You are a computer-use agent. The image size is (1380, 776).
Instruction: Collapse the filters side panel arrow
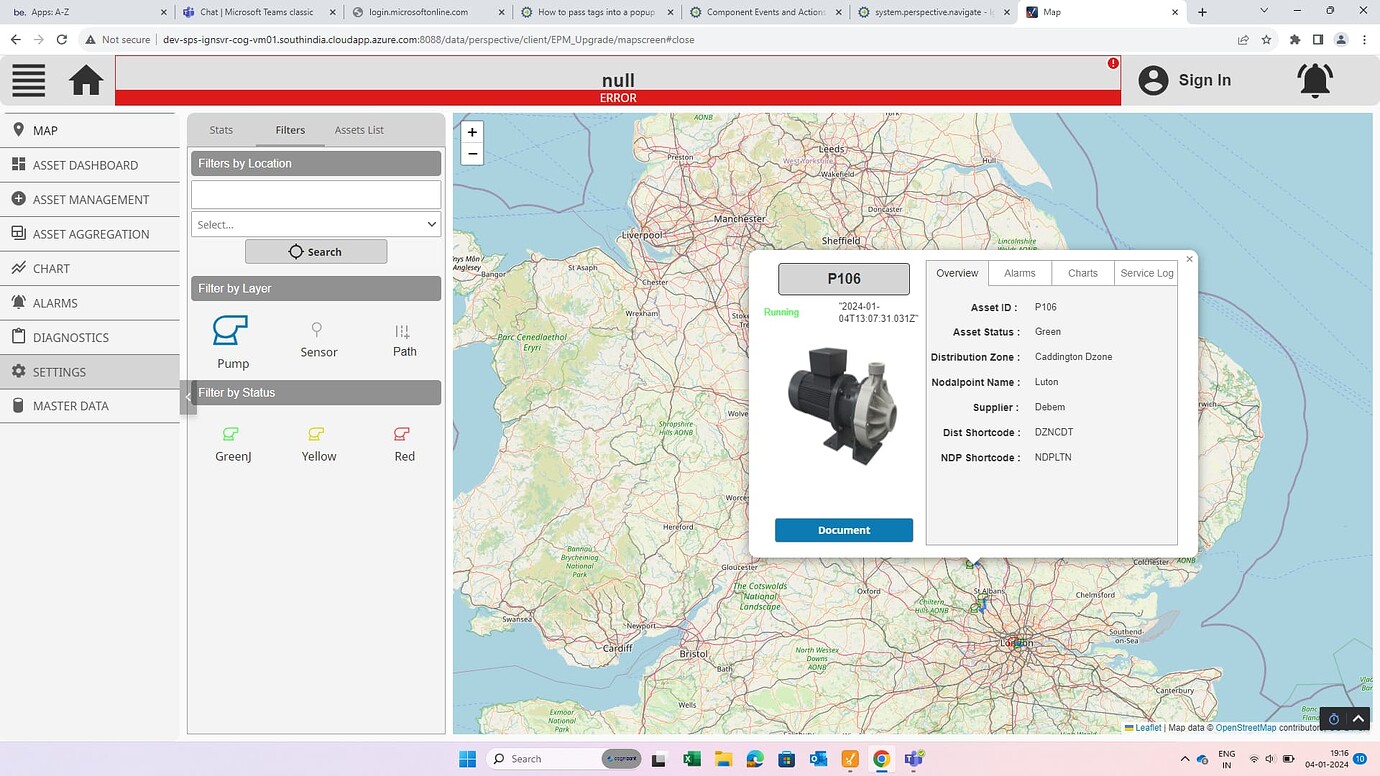click(x=188, y=397)
